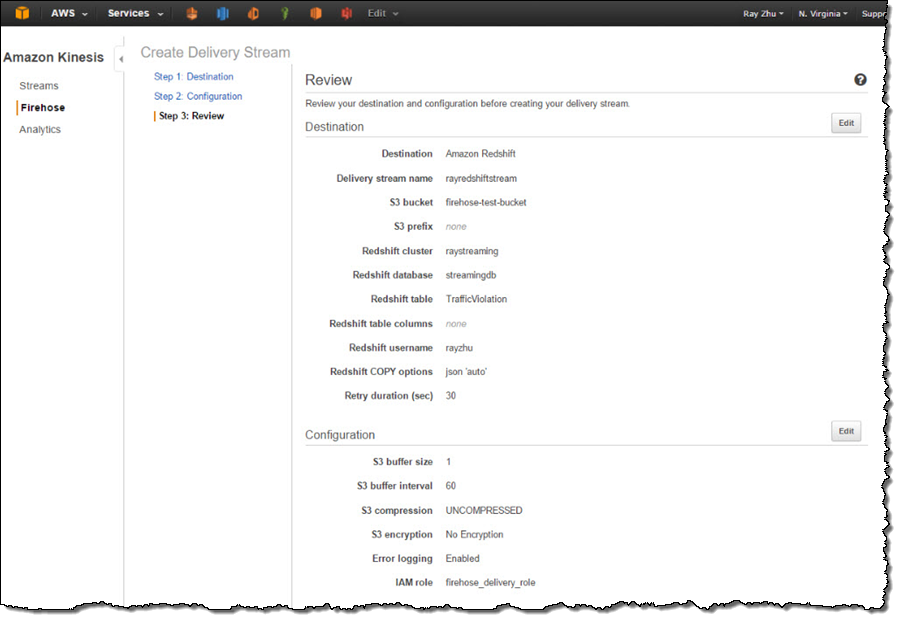This screenshot has width=900, height=620.
Task: Open the red service shortcut icon
Action: point(346,13)
